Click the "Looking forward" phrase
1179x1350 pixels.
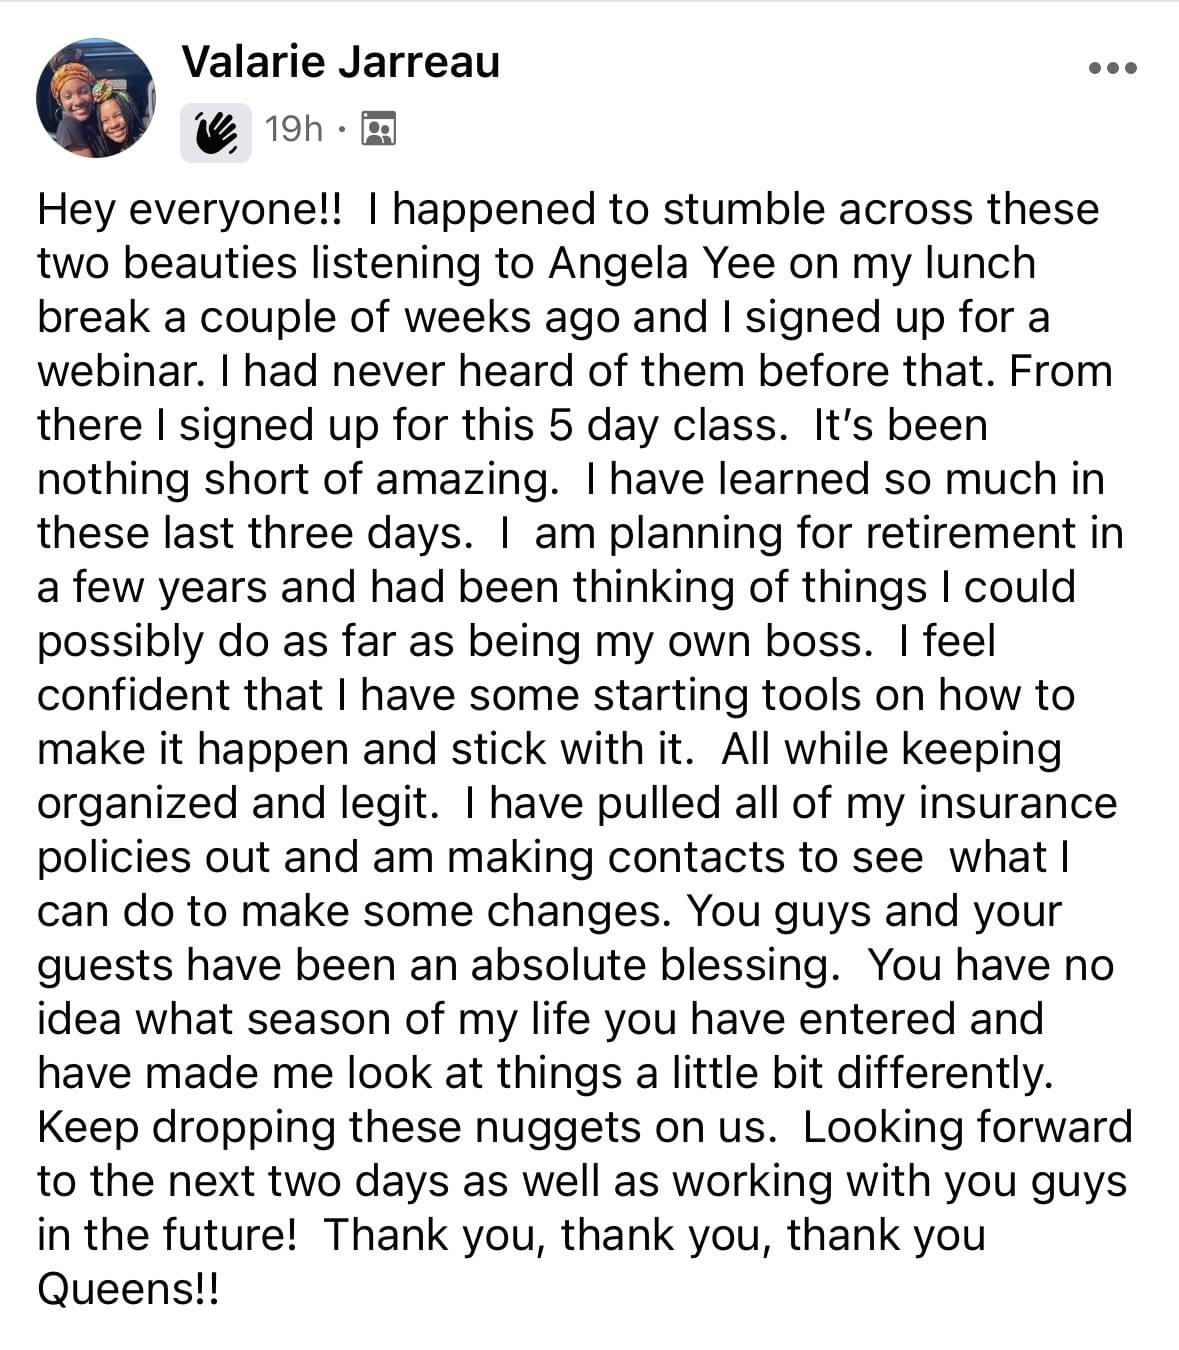tap(967, 1127)
